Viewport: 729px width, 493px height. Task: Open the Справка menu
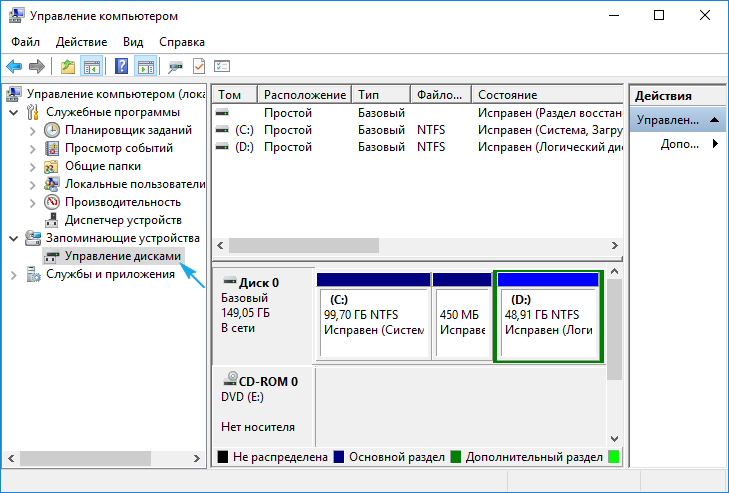[x=182, y=42]
